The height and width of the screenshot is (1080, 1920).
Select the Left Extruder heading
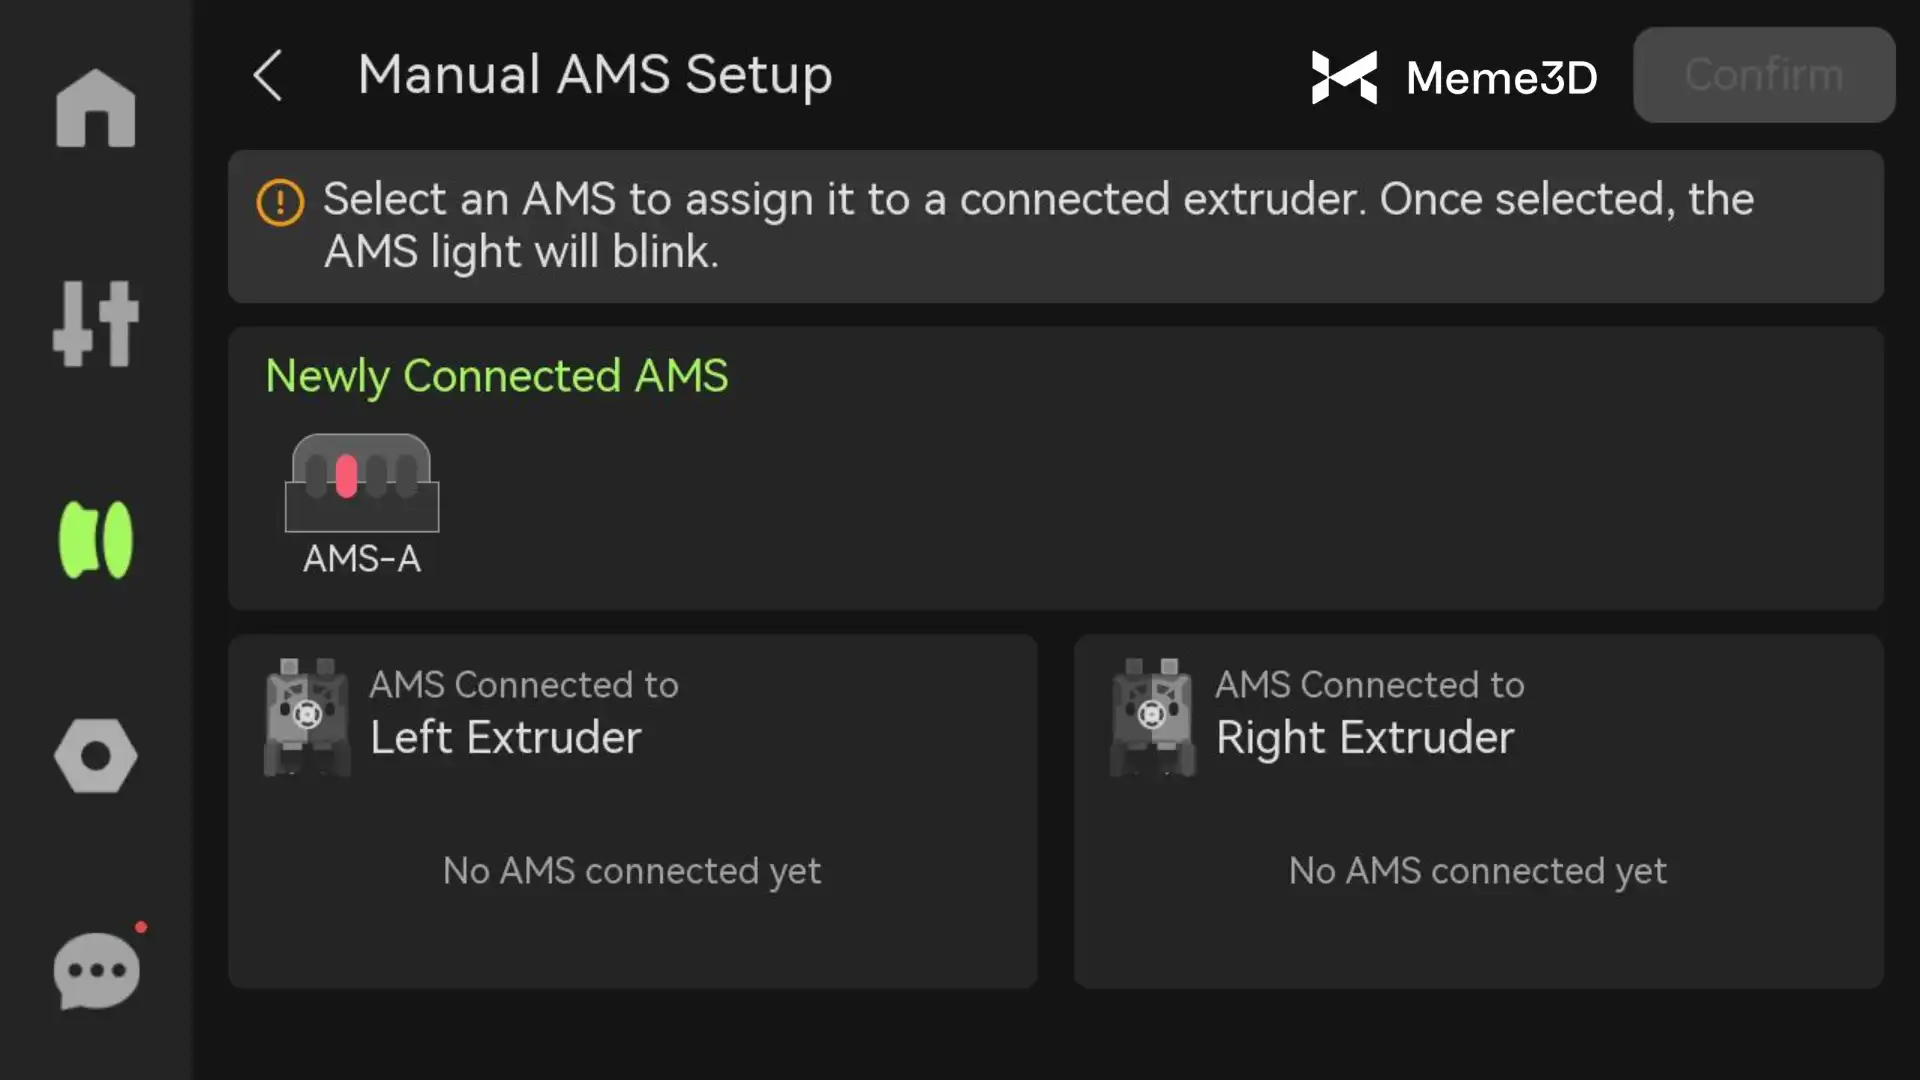pyautogui.click(x=505, y=738)
